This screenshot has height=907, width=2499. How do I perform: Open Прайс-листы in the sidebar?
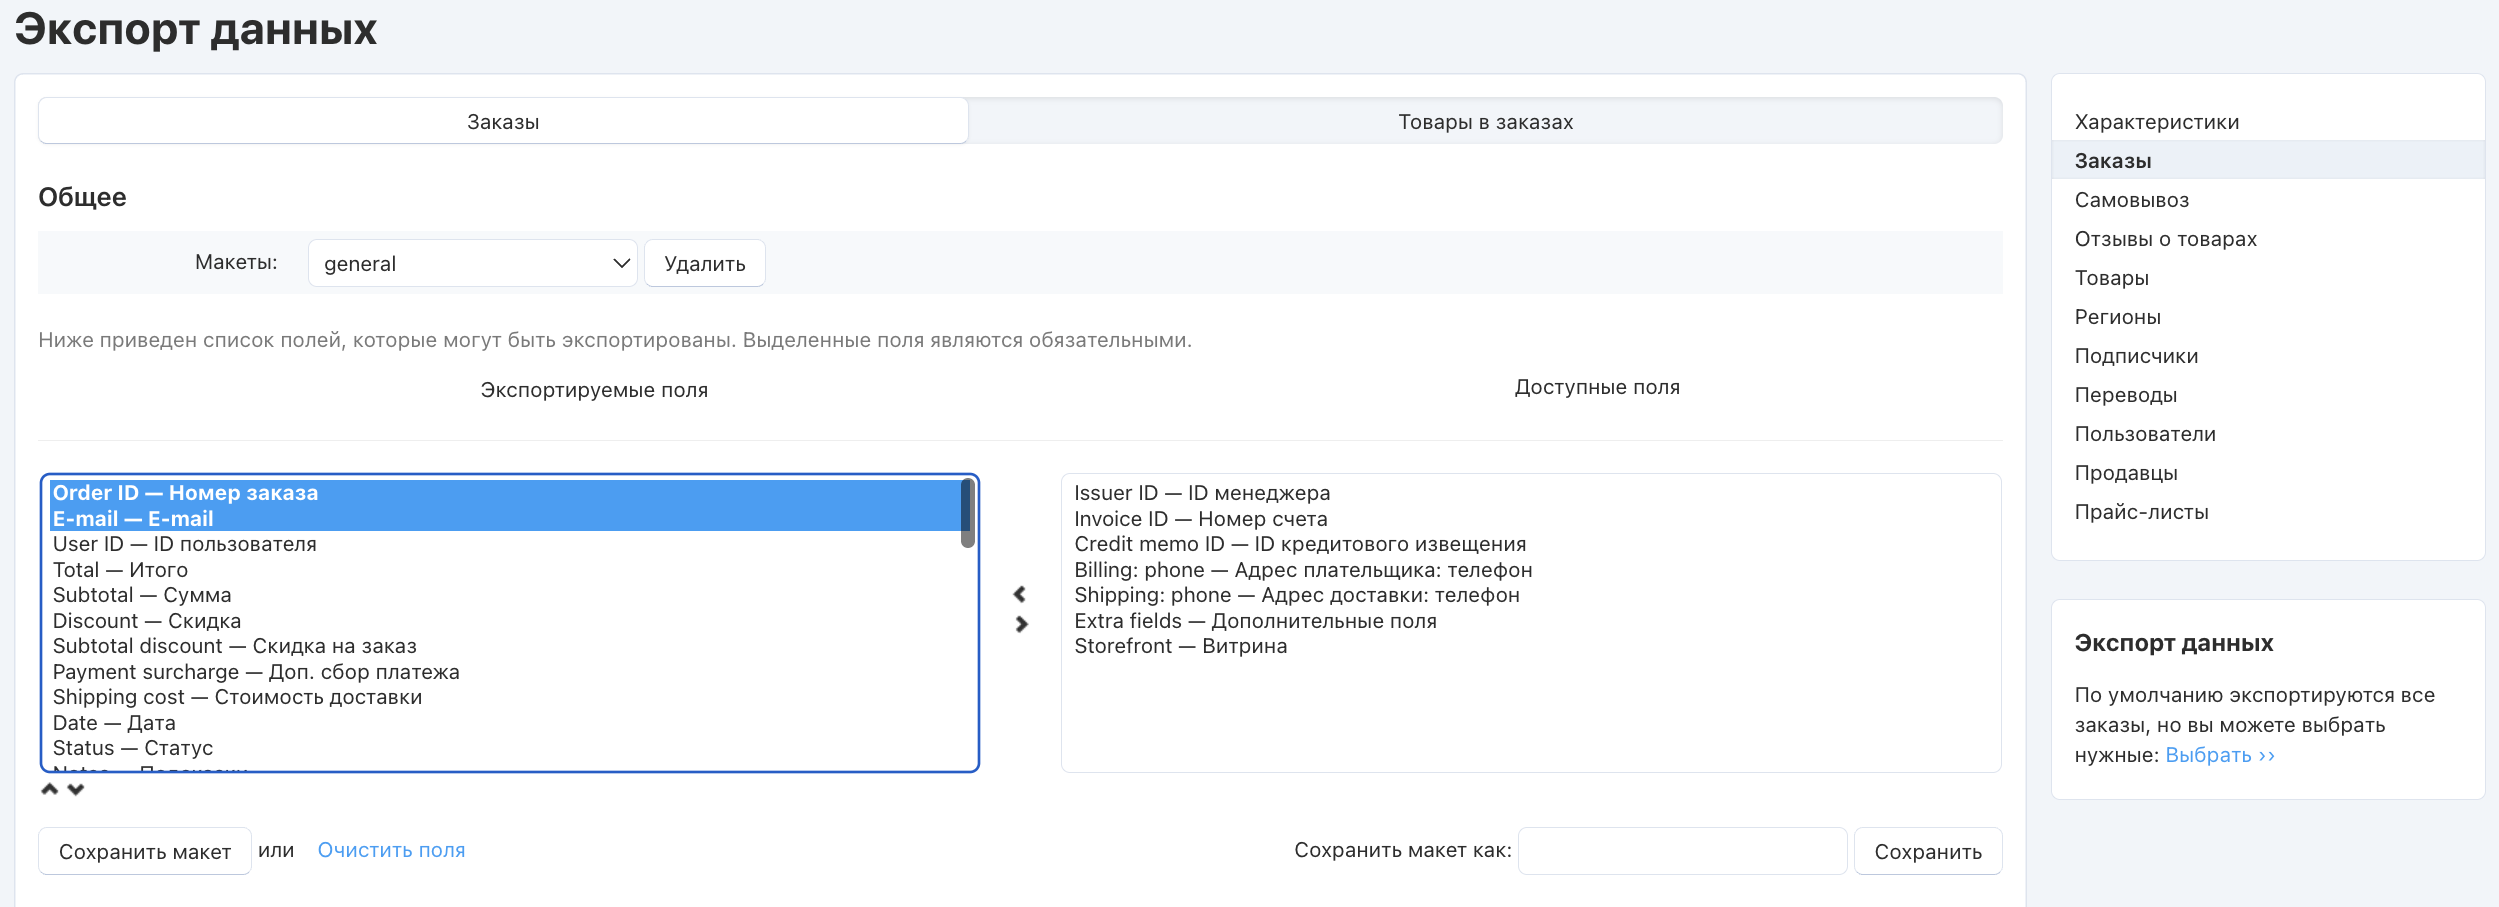coord(2141,512)
